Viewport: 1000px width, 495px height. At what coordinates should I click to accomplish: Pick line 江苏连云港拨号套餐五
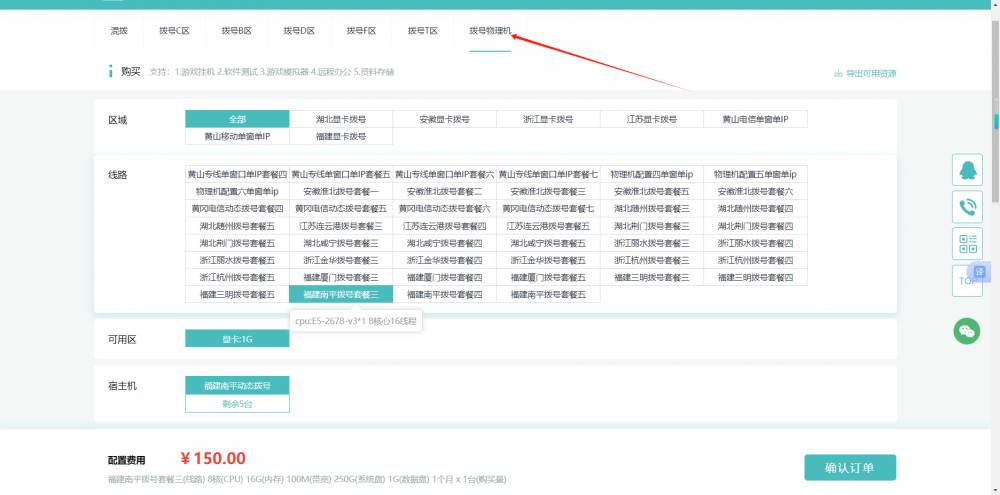[x=548, y=226]
